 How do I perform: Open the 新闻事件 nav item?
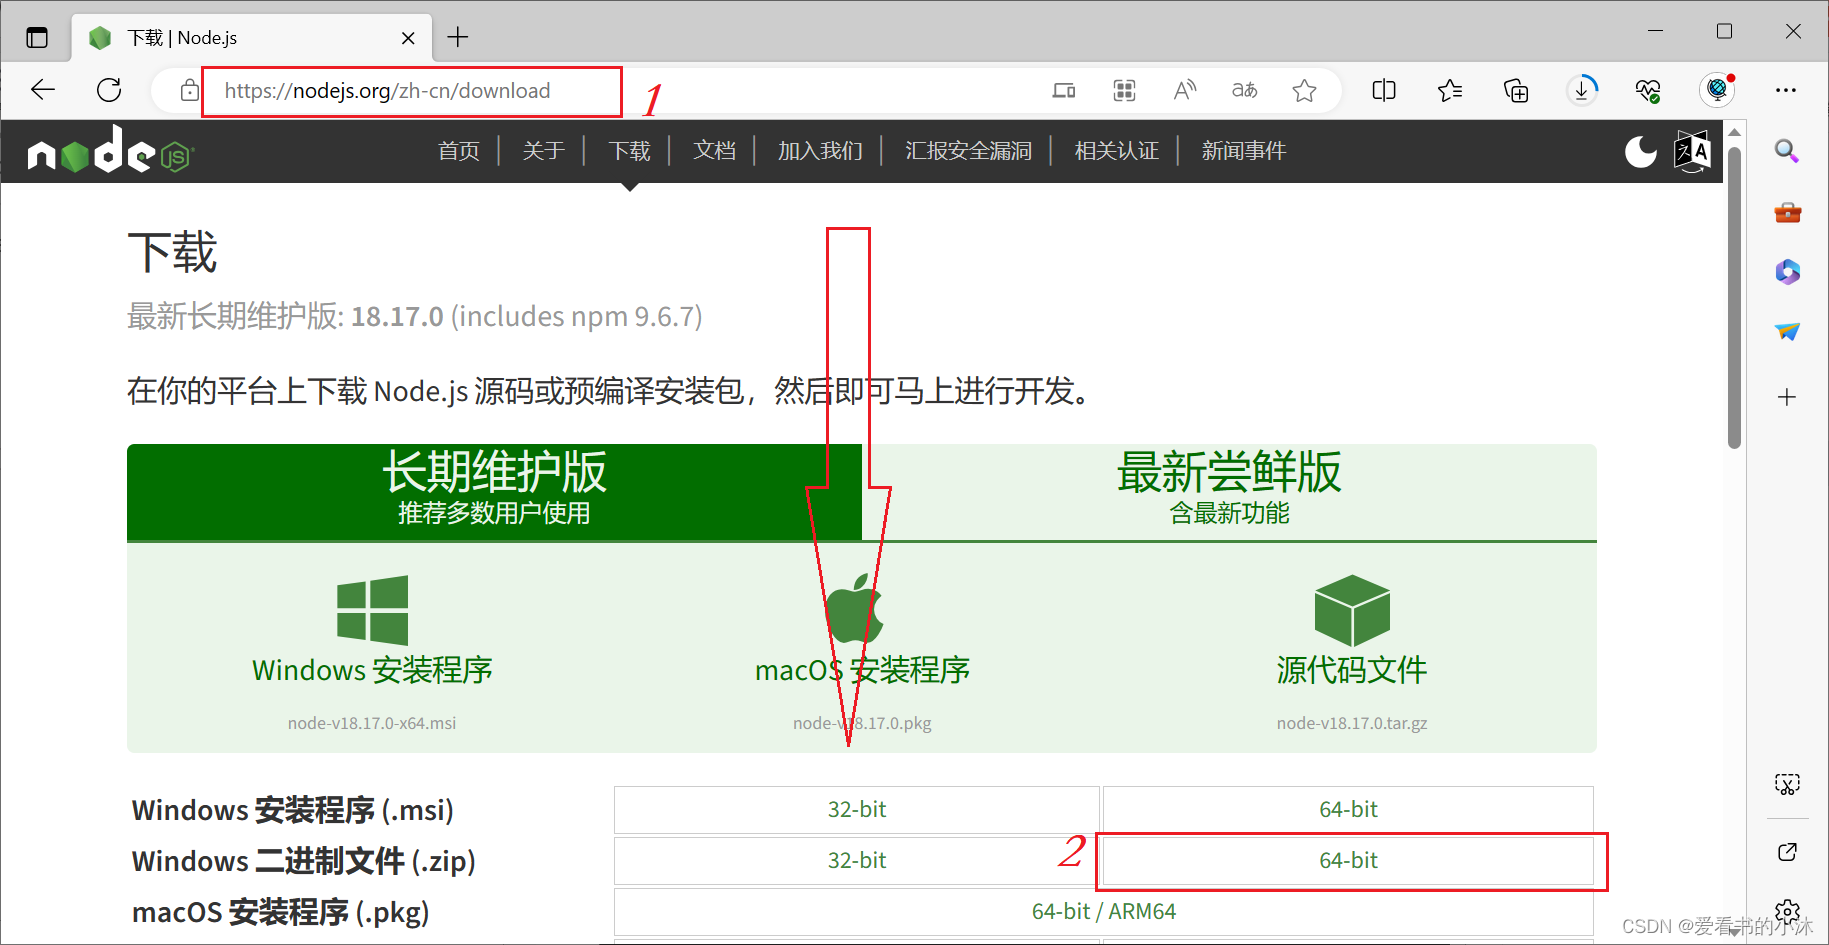point(1244,151)
